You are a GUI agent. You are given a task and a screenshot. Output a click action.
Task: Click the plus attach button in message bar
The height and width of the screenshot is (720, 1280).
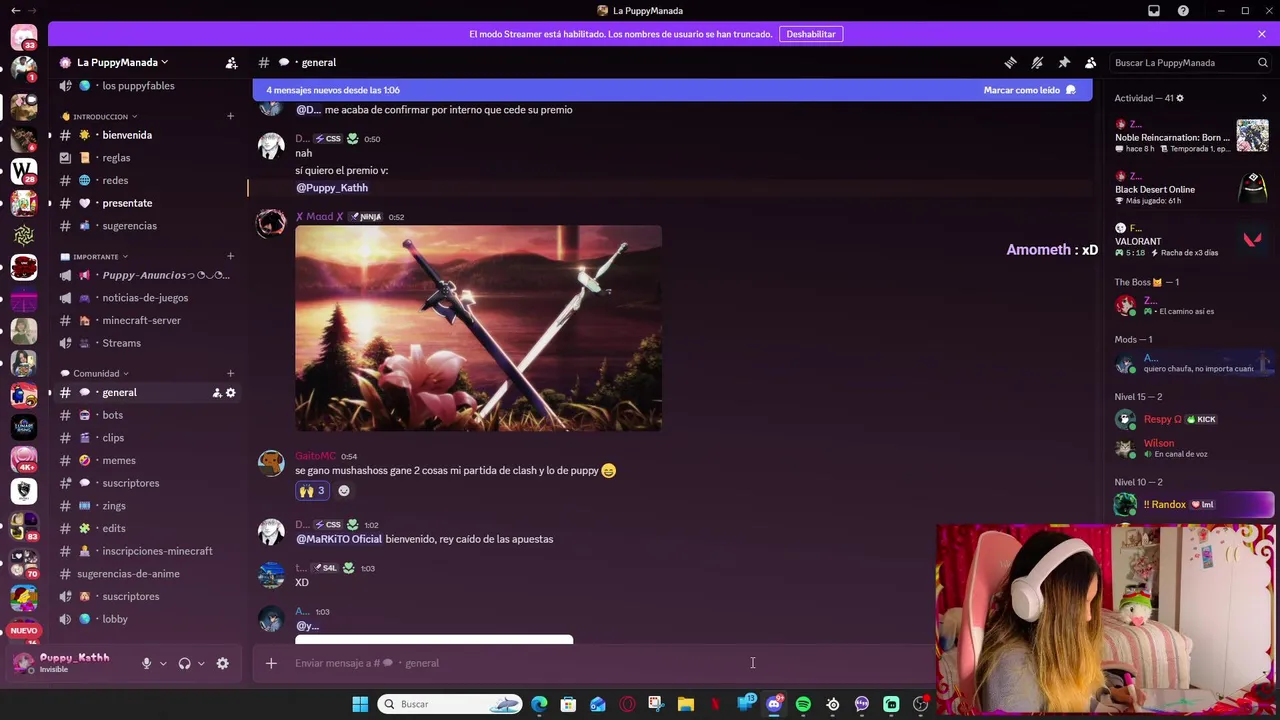pyautogui.click(x=271, y=663)
